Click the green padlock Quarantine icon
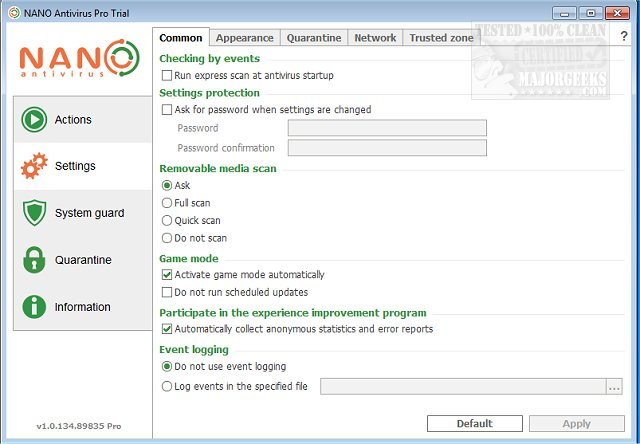This screenshot has width=640, height=444. 34,260
